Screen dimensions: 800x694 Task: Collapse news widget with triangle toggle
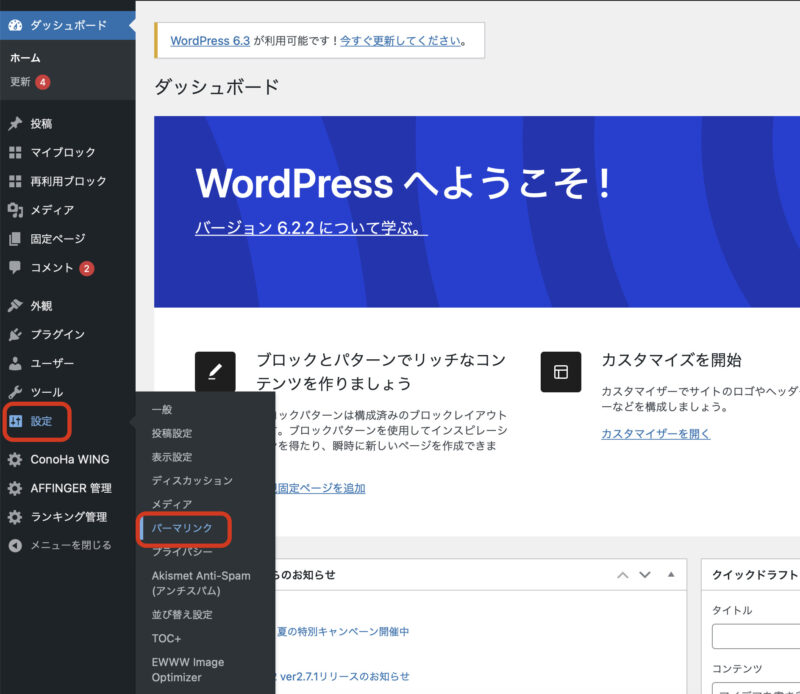click(x=671, y=575)
